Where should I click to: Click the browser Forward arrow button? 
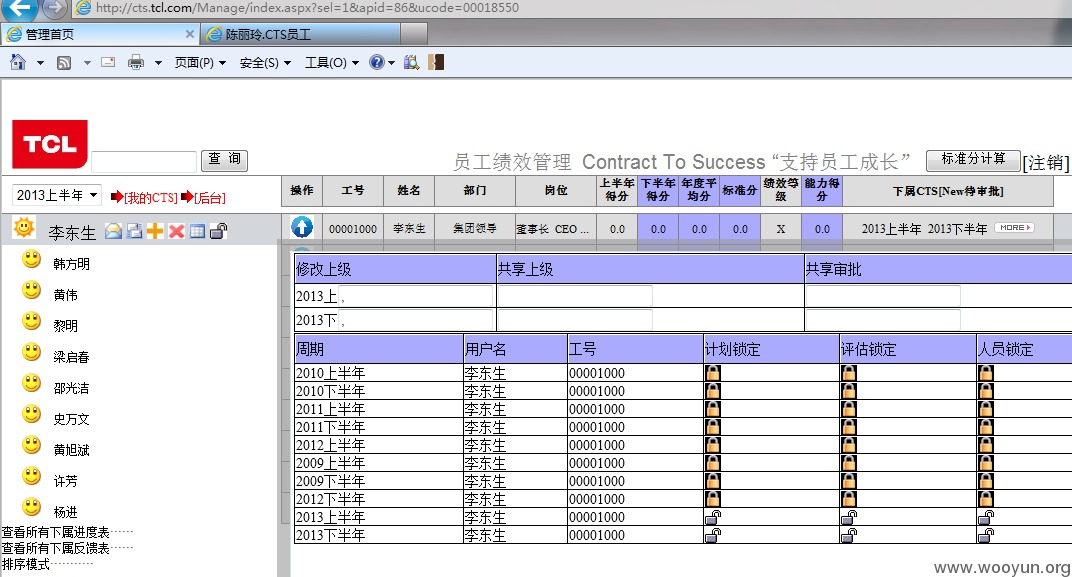(54, 8)
